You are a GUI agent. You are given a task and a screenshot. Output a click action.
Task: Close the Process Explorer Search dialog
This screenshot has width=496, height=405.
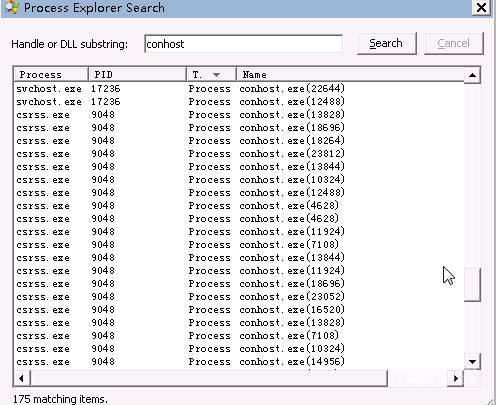click(x=481, y=7)
